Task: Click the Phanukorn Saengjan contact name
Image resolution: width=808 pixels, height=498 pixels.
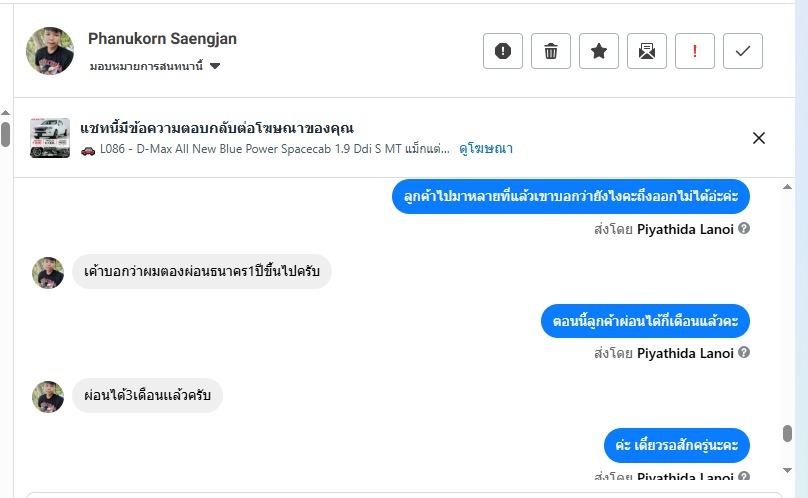Action: click(162, 39)
